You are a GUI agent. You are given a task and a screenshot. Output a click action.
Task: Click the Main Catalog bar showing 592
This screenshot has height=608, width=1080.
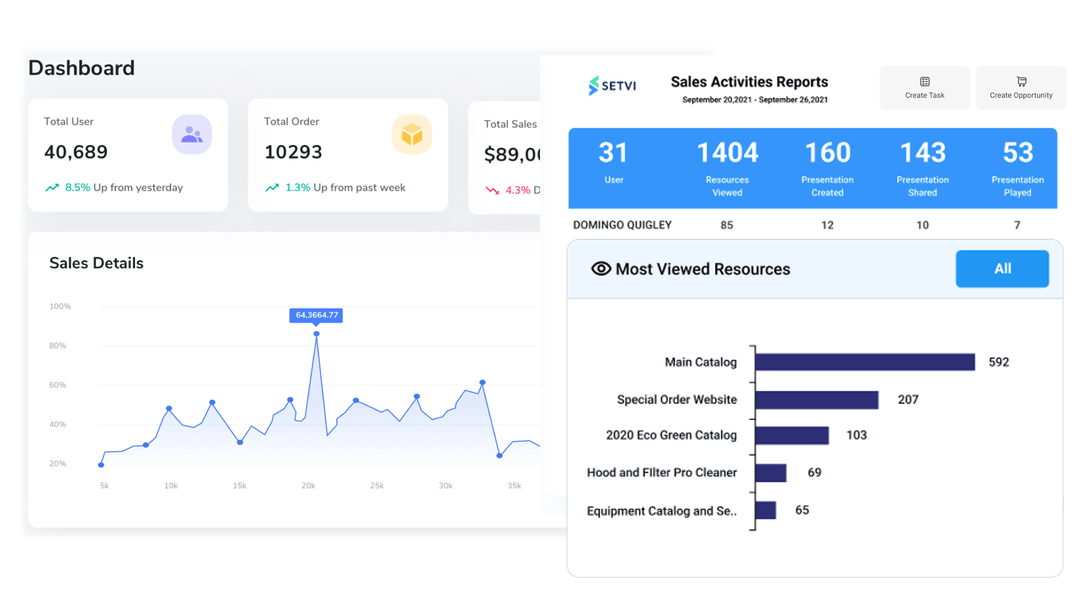click(x=865, y=361)
